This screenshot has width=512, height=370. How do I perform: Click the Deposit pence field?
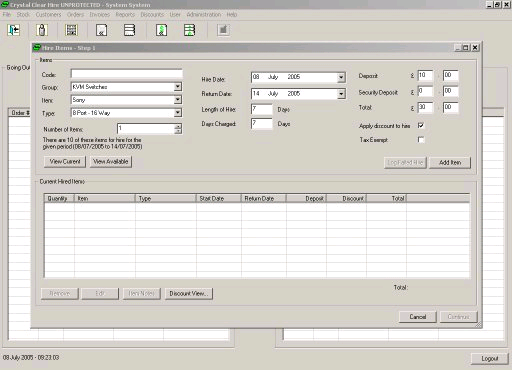451,76
